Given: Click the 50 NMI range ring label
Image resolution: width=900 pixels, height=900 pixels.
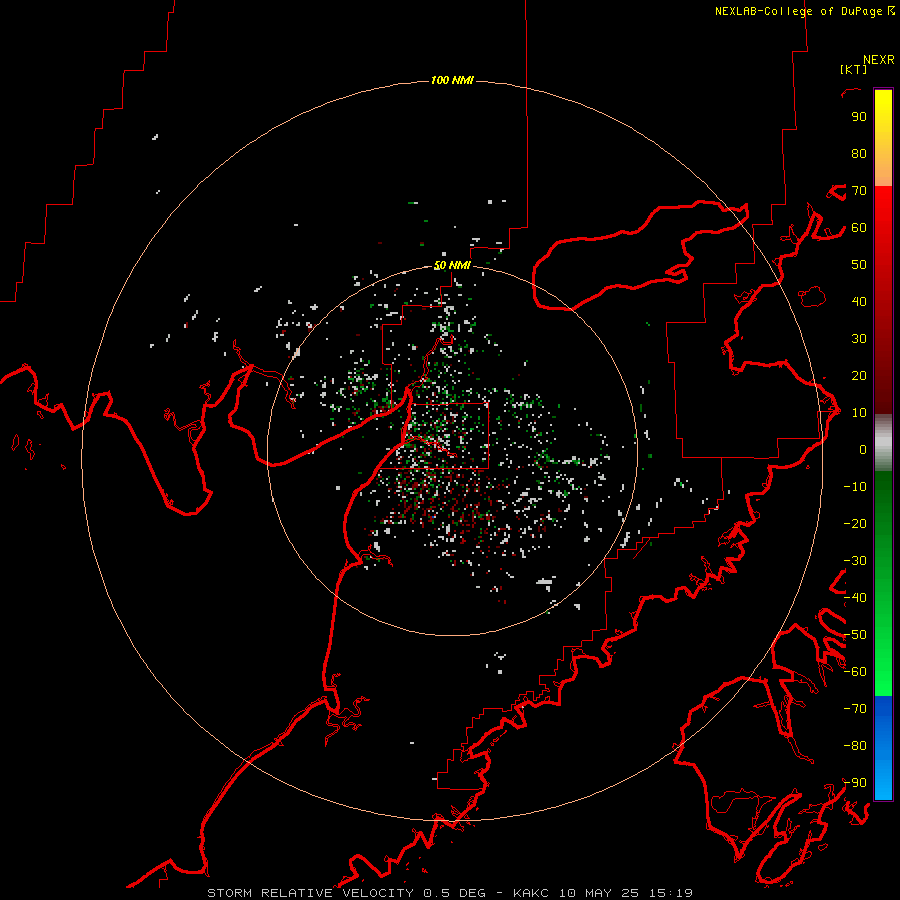Looking at the screenshot, I should [452, 265].
